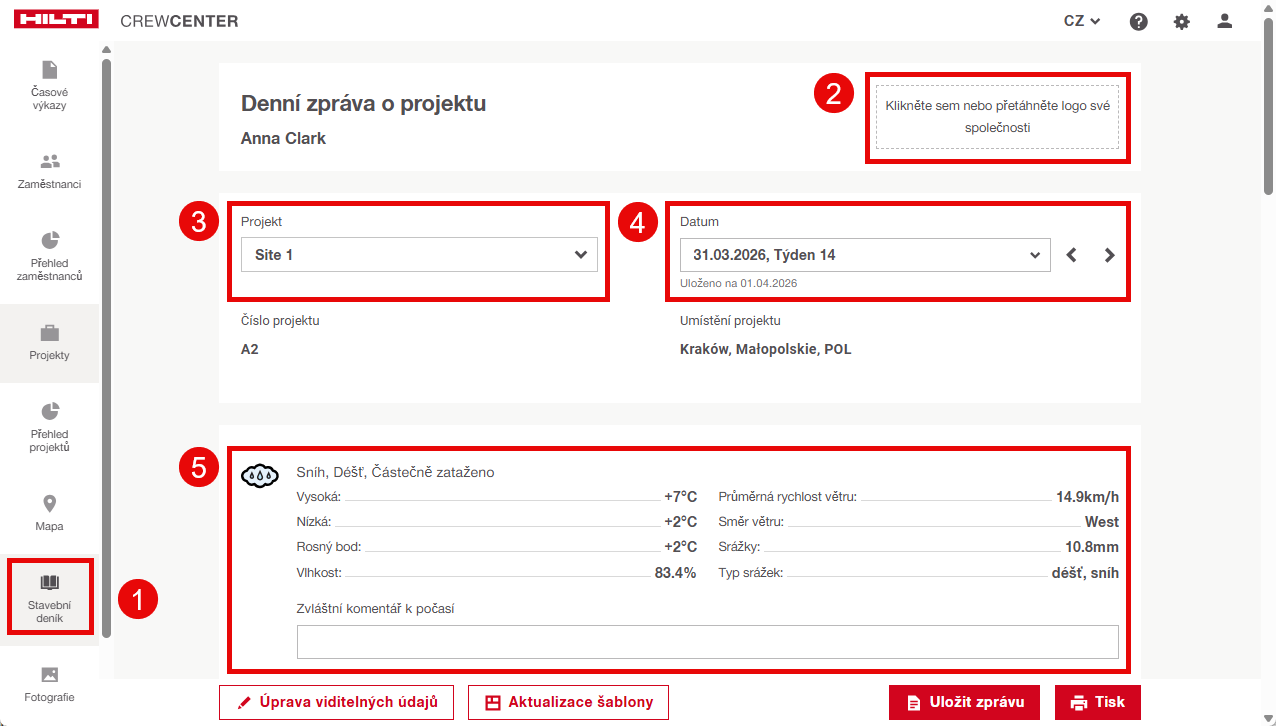
Task: Click Uložit zprávu button
Action: (964, 702)
